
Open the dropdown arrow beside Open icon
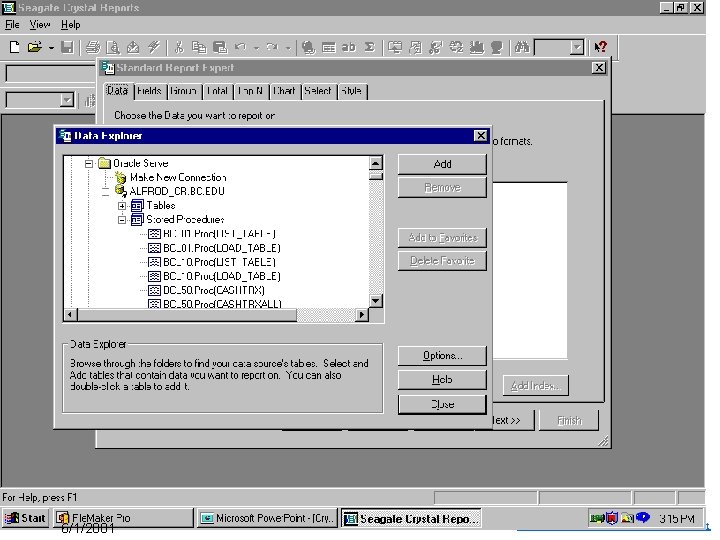[51, 48]
